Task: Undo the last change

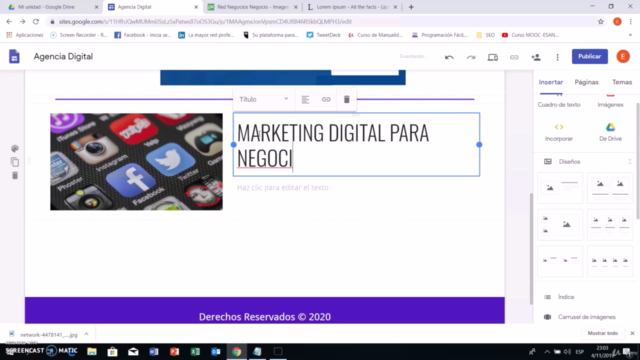Action: [449, 57]
